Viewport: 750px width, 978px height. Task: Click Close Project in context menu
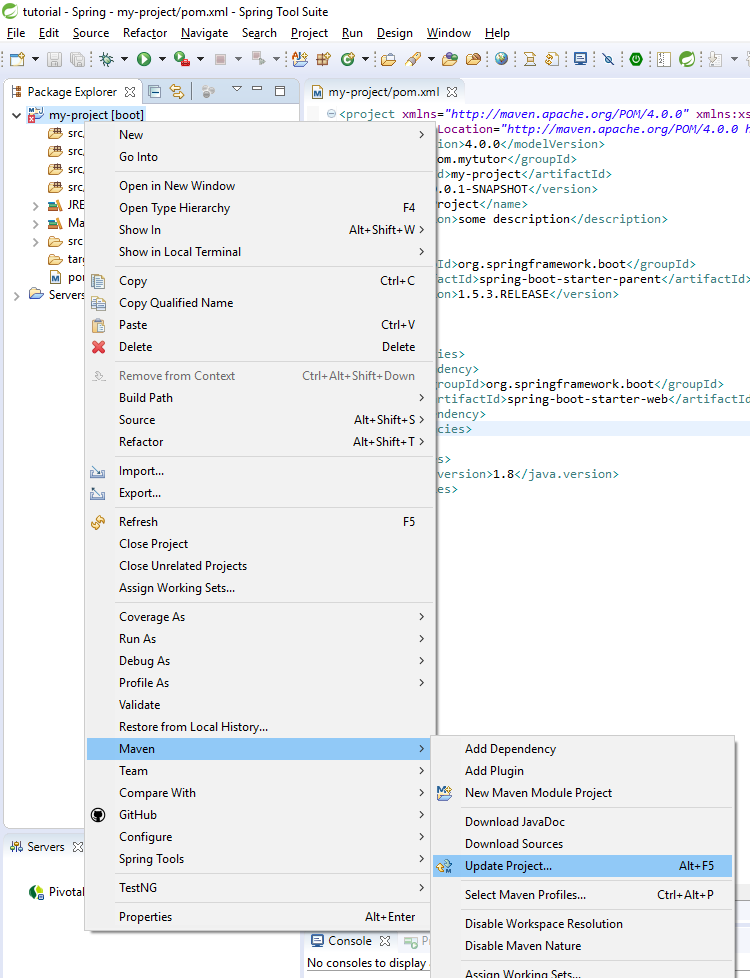coord(259,544)
